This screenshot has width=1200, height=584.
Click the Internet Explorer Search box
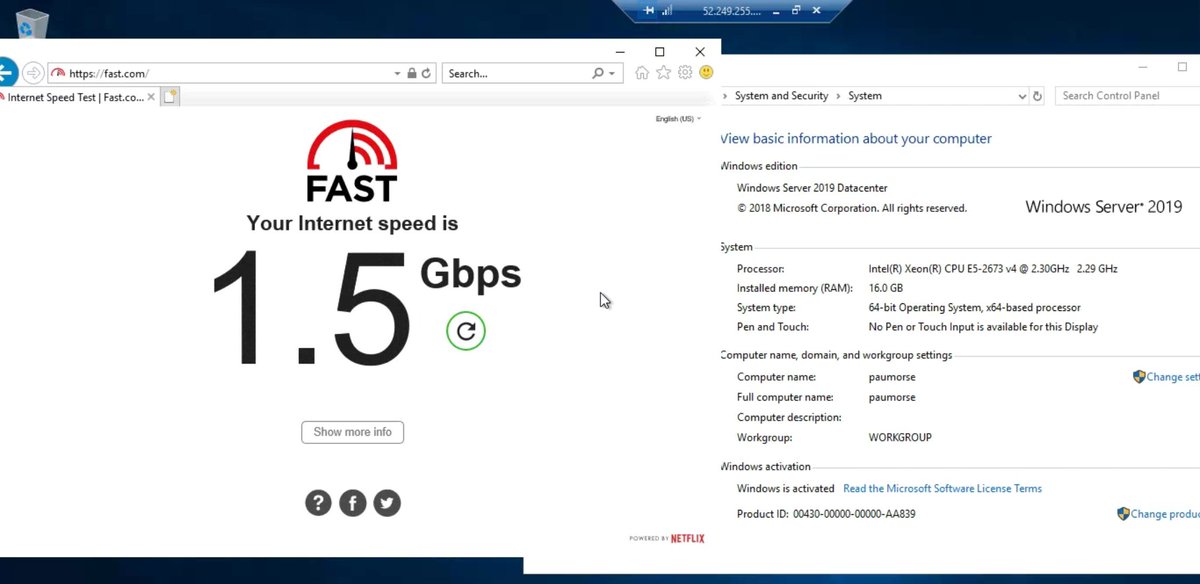(x=517, y=73)
